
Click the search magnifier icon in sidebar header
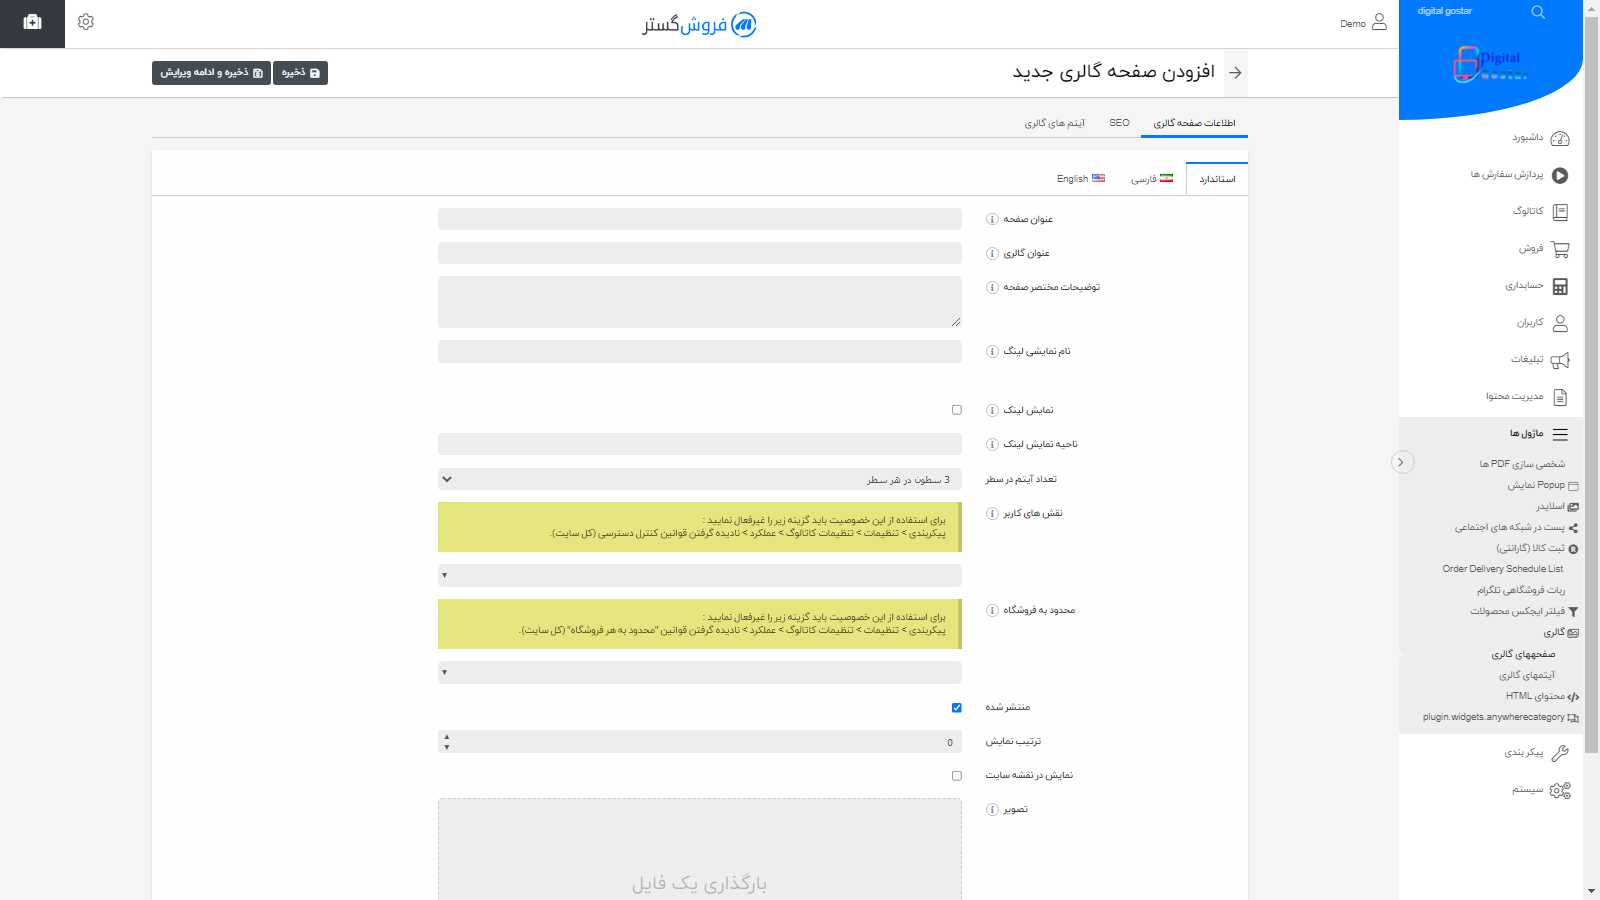[1538, 12]
